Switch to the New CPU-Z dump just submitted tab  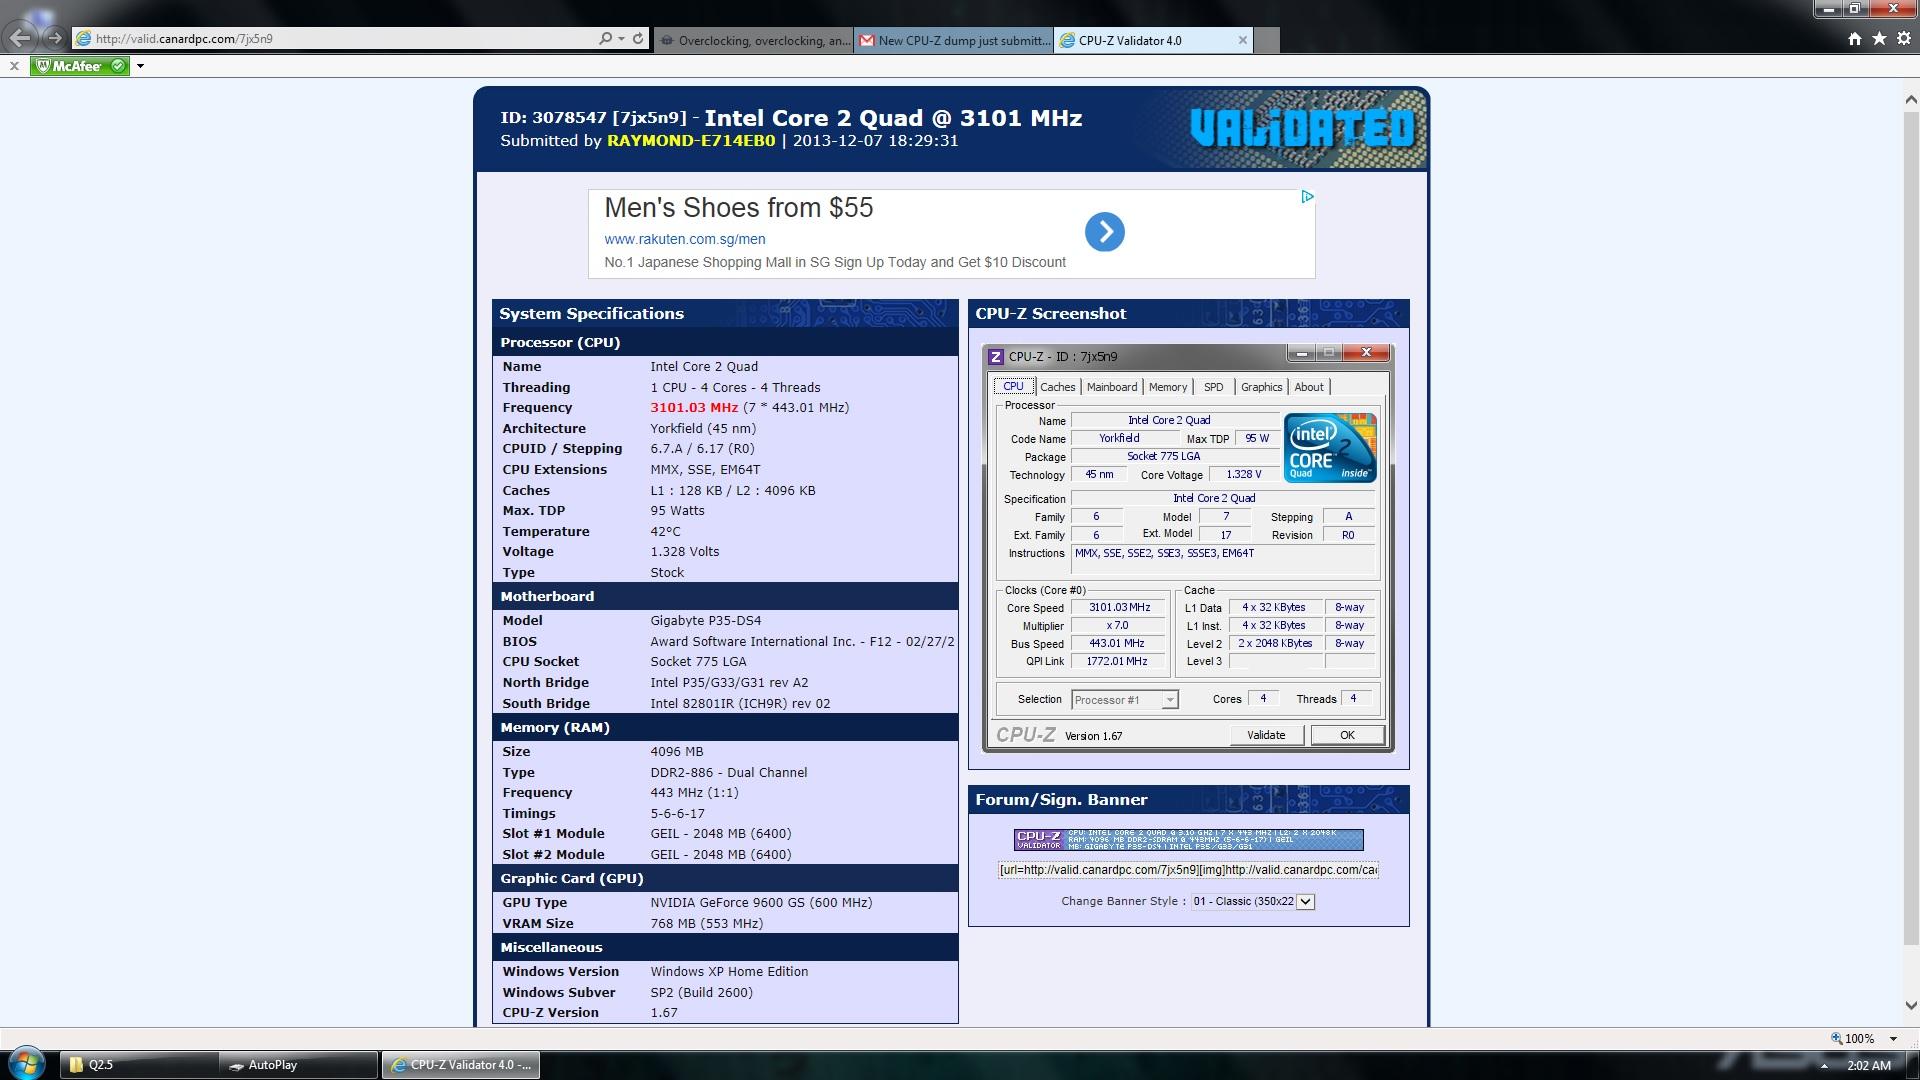click(x=954, y=40)
